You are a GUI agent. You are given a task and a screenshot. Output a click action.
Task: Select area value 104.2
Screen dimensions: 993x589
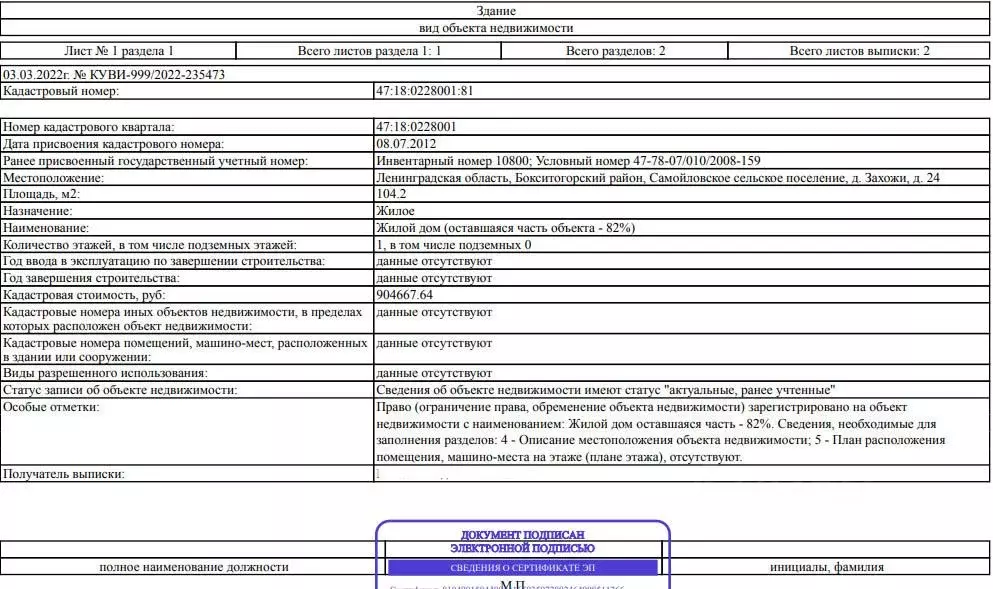pos(391,194)
